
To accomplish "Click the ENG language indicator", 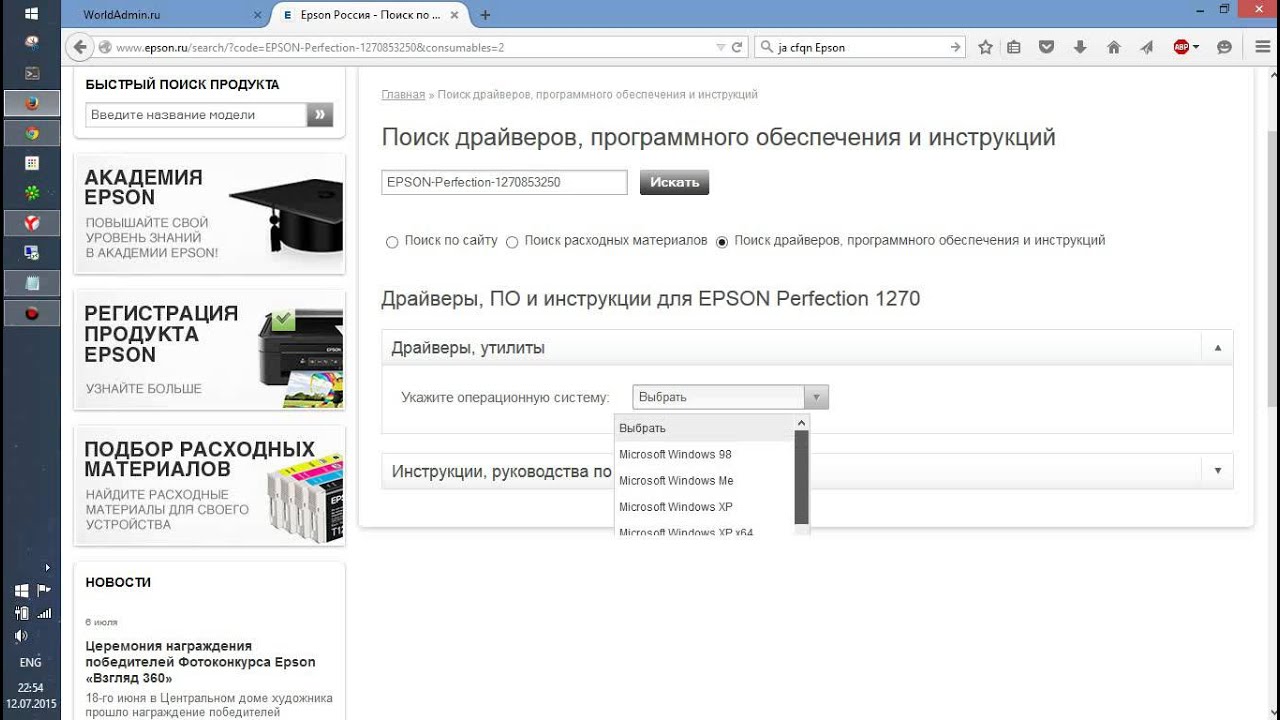I will (31, 662).
